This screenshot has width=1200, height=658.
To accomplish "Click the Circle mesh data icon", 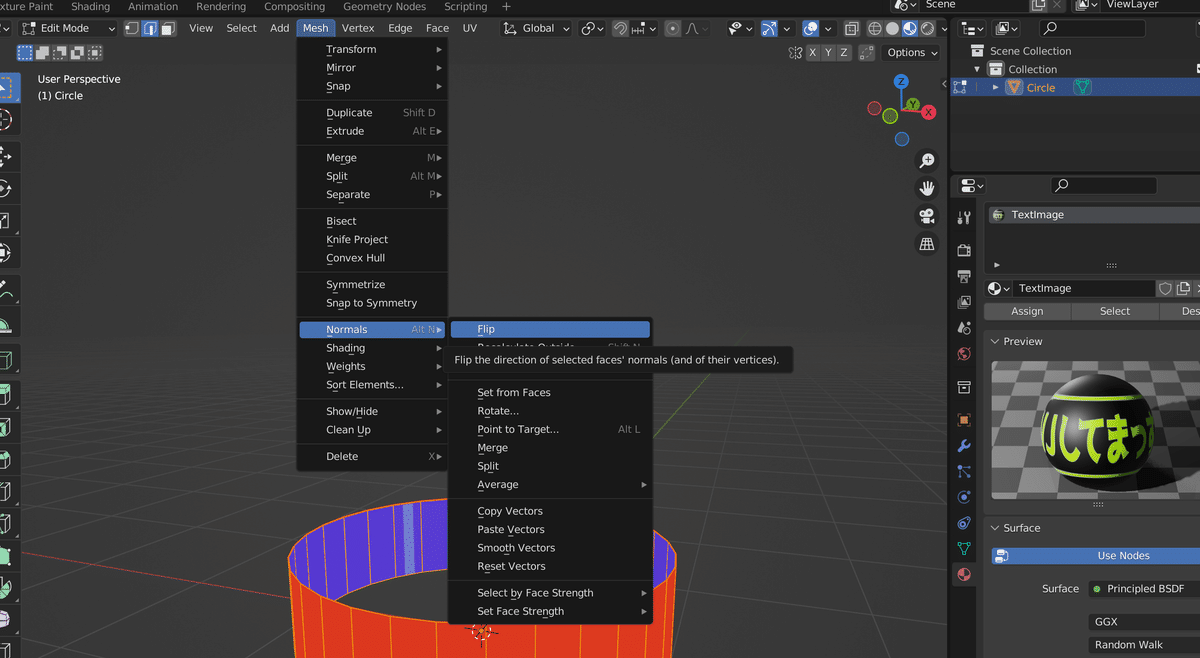I will pos(1082,87).
